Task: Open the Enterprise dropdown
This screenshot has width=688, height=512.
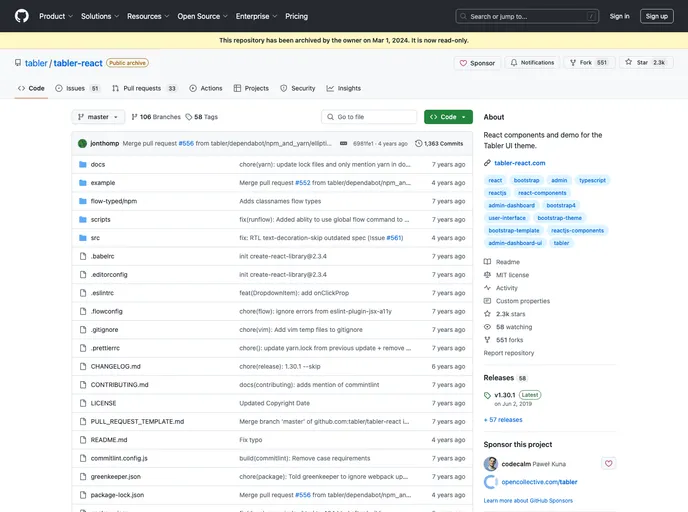Action: (256, 16)
